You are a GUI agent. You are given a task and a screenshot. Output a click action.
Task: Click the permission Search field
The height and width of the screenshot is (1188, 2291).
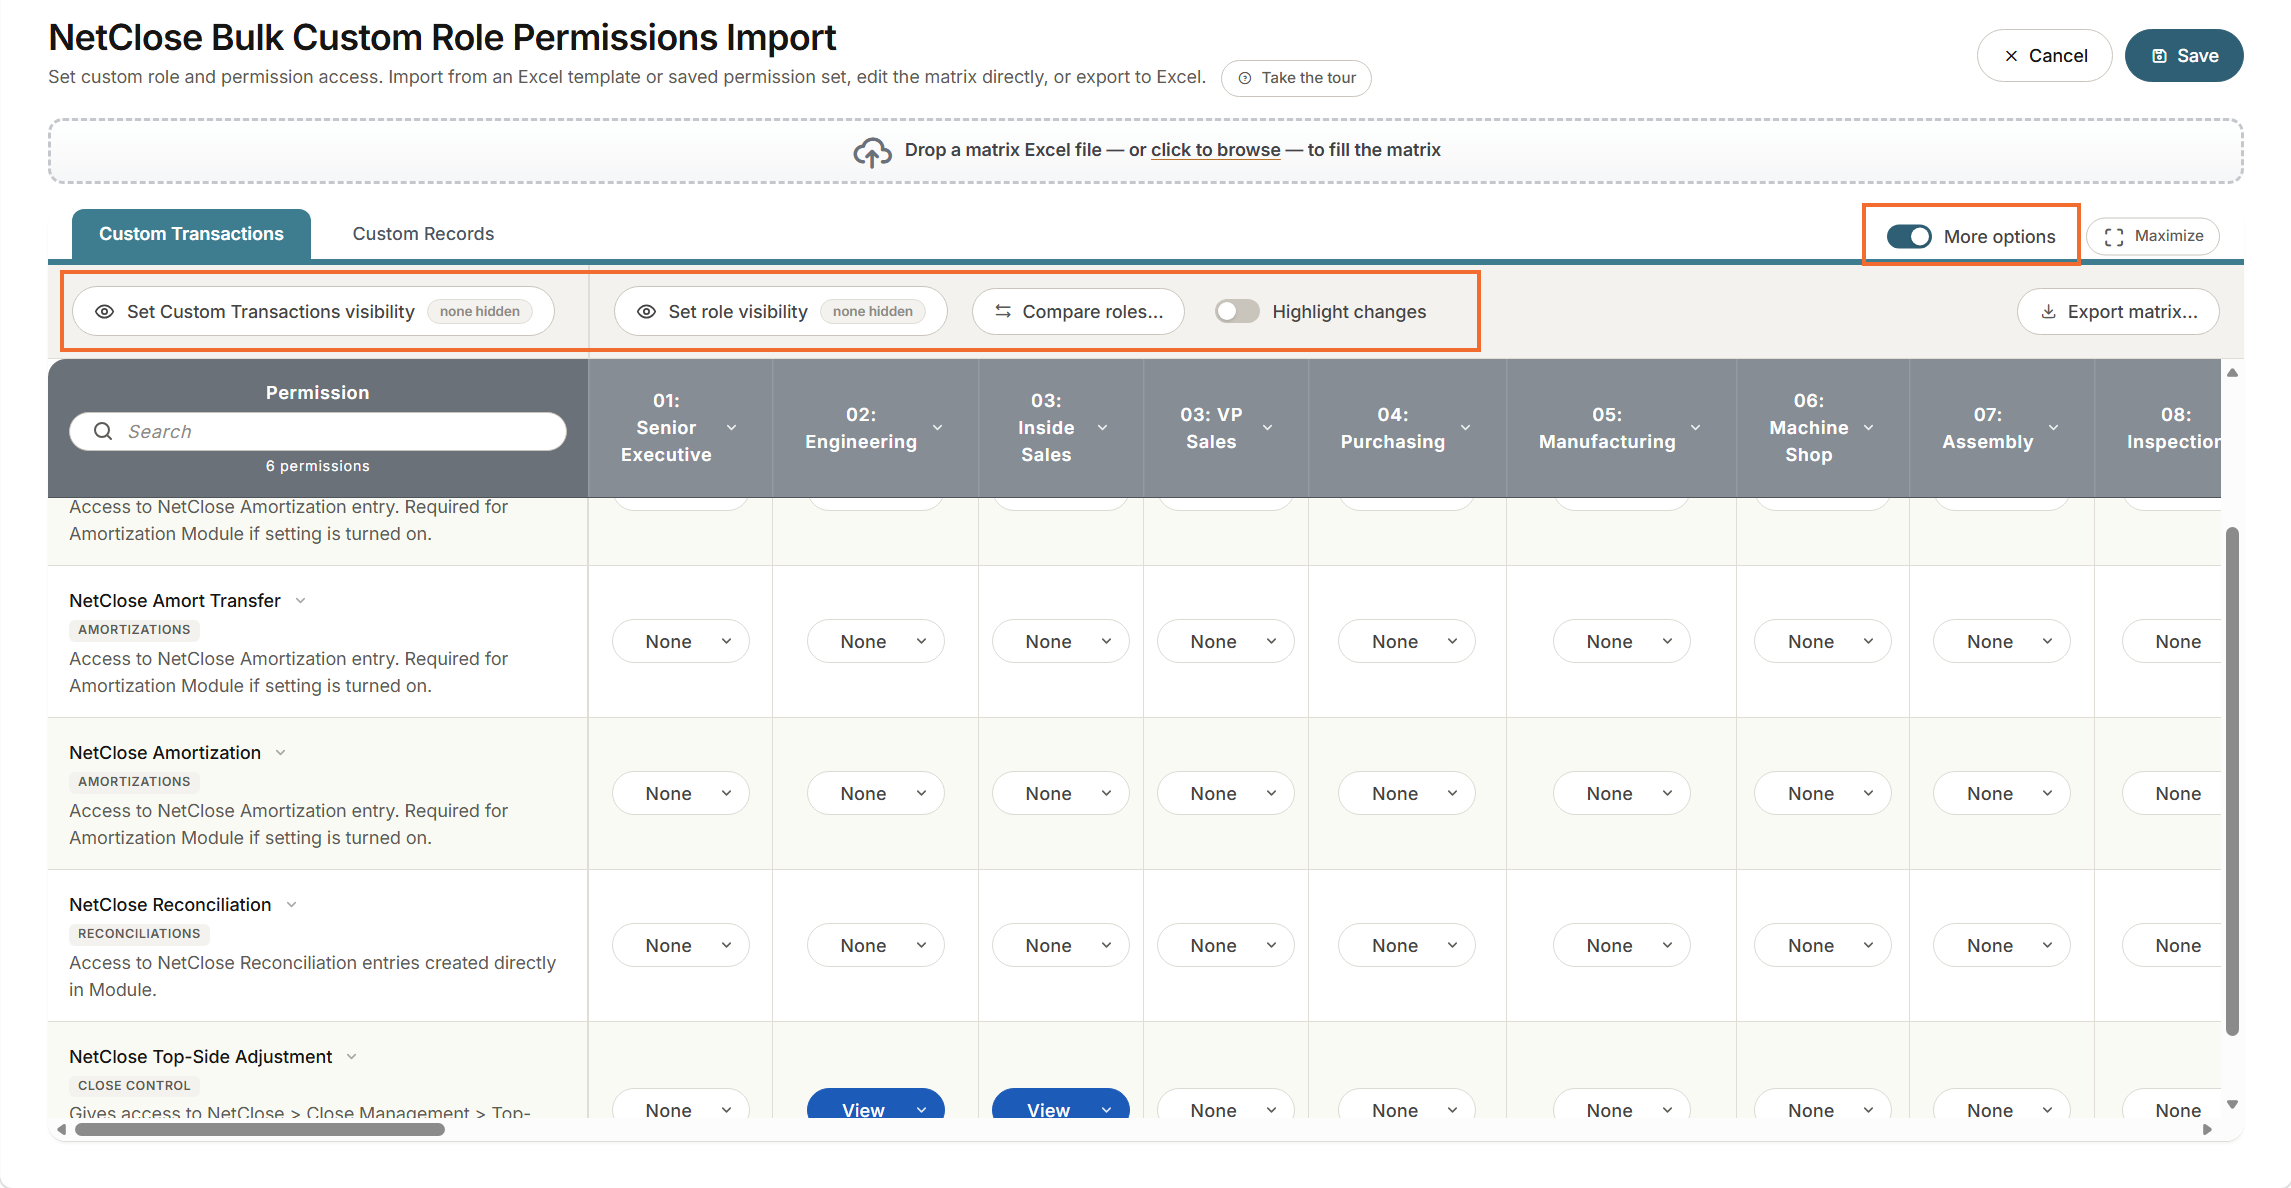coord(318,431)
